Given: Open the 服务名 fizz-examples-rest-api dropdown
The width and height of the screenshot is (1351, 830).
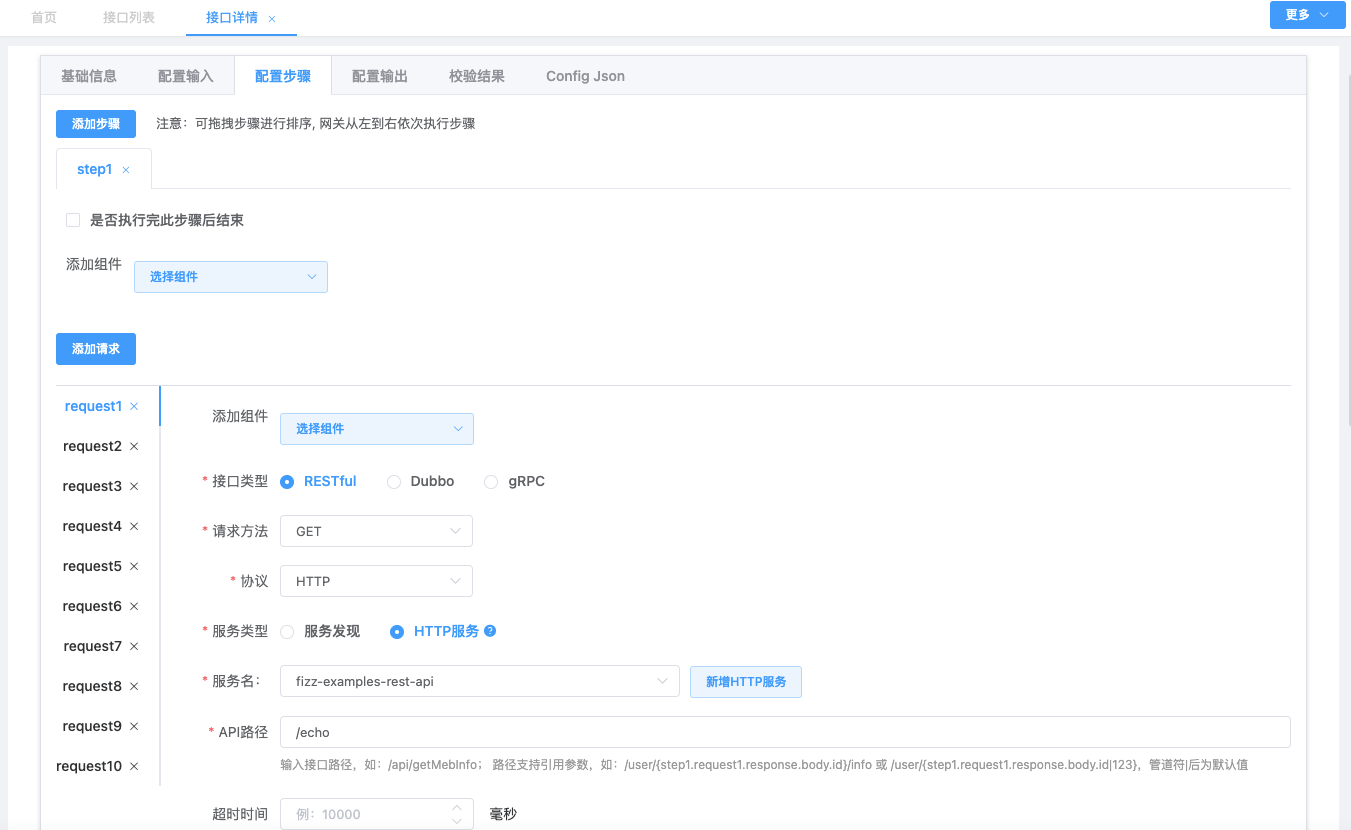Looking at the screenshot, I should [x=480, y=681].
